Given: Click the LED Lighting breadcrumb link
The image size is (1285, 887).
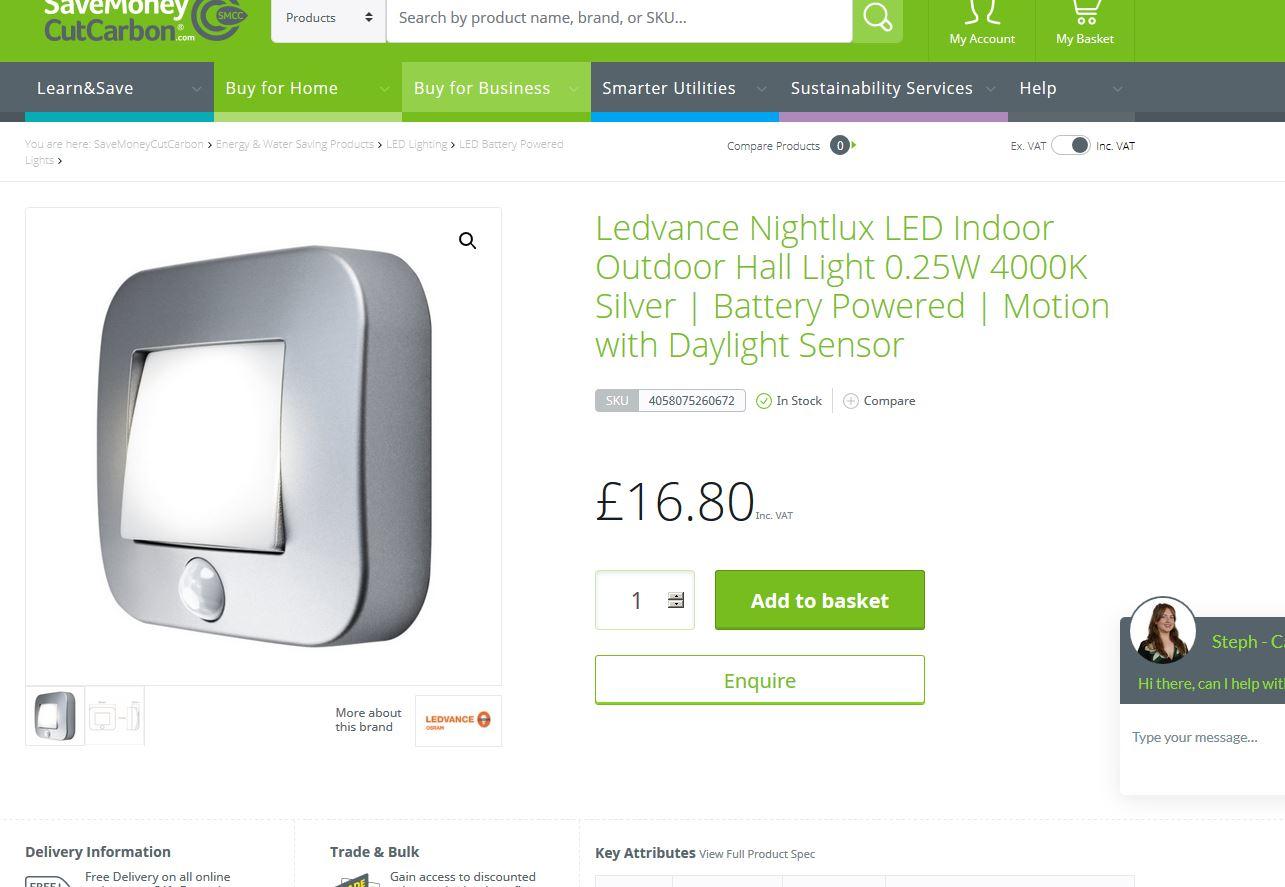Looking at the screenshot, I should pyautogui.click(x=417, y=144).
